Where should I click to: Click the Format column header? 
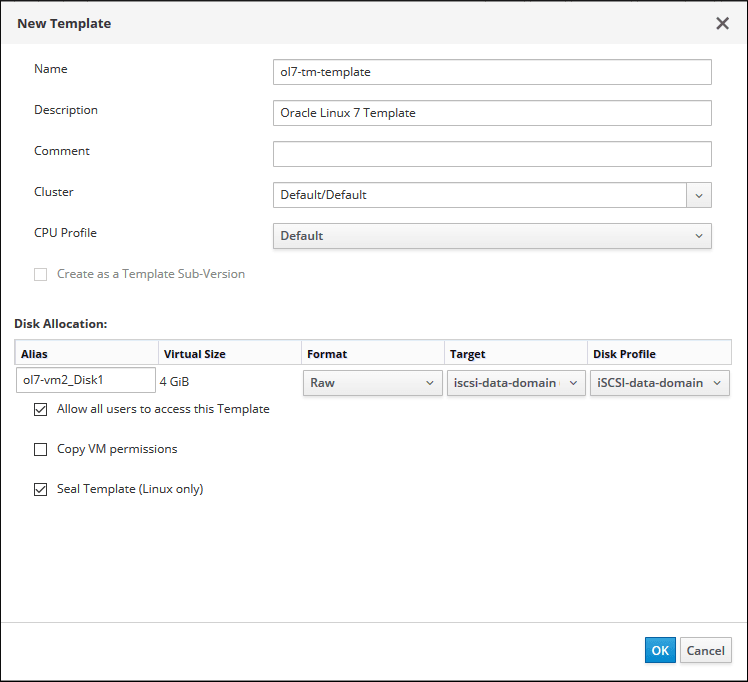(372, 353)
